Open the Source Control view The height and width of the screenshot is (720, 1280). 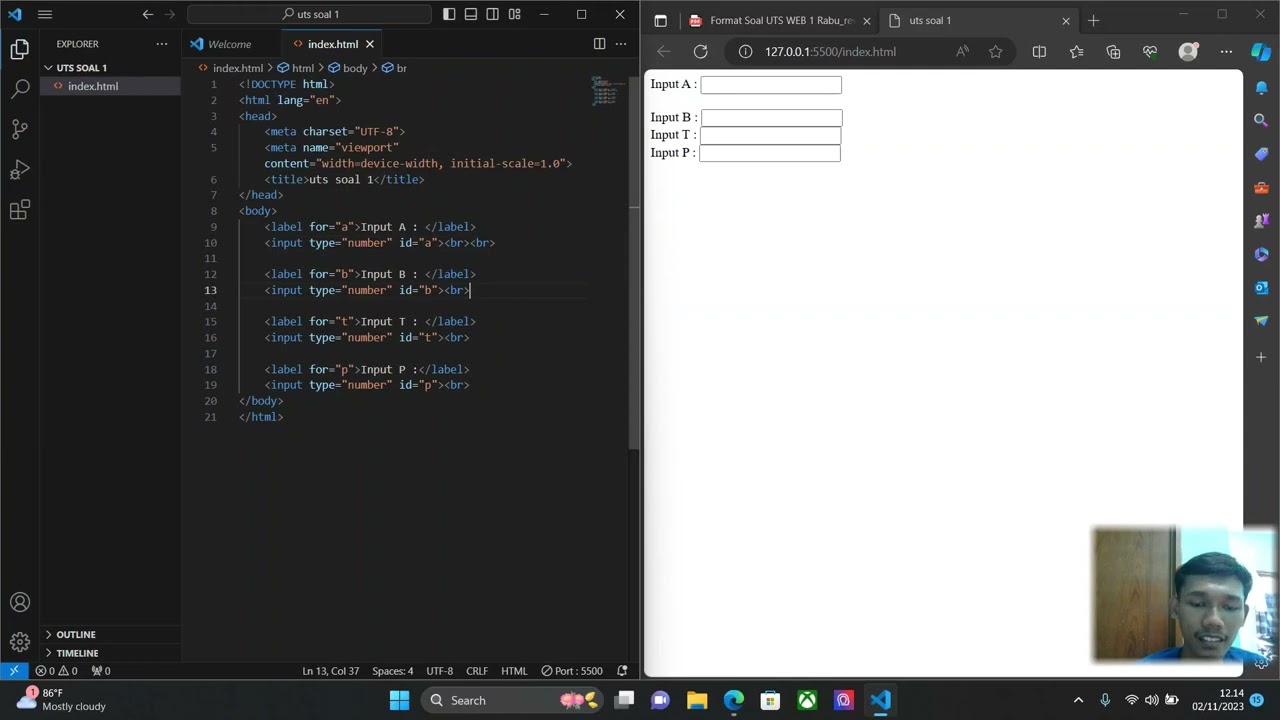tap(20, 129)
